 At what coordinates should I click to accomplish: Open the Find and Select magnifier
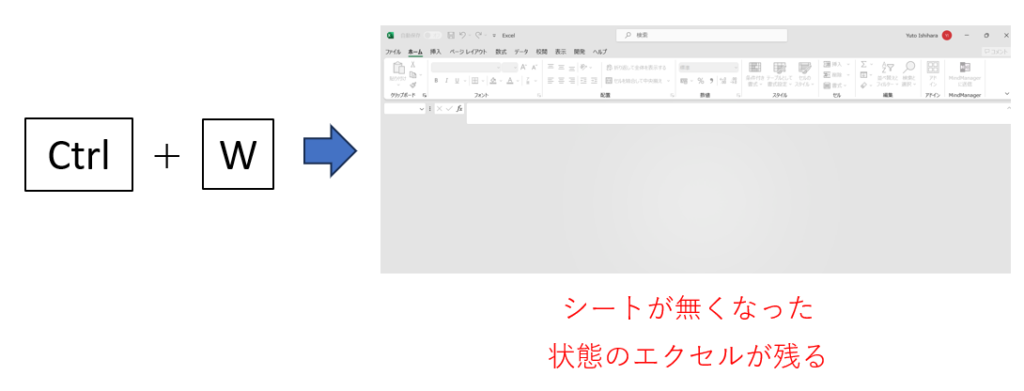click(x=908, y=67)
